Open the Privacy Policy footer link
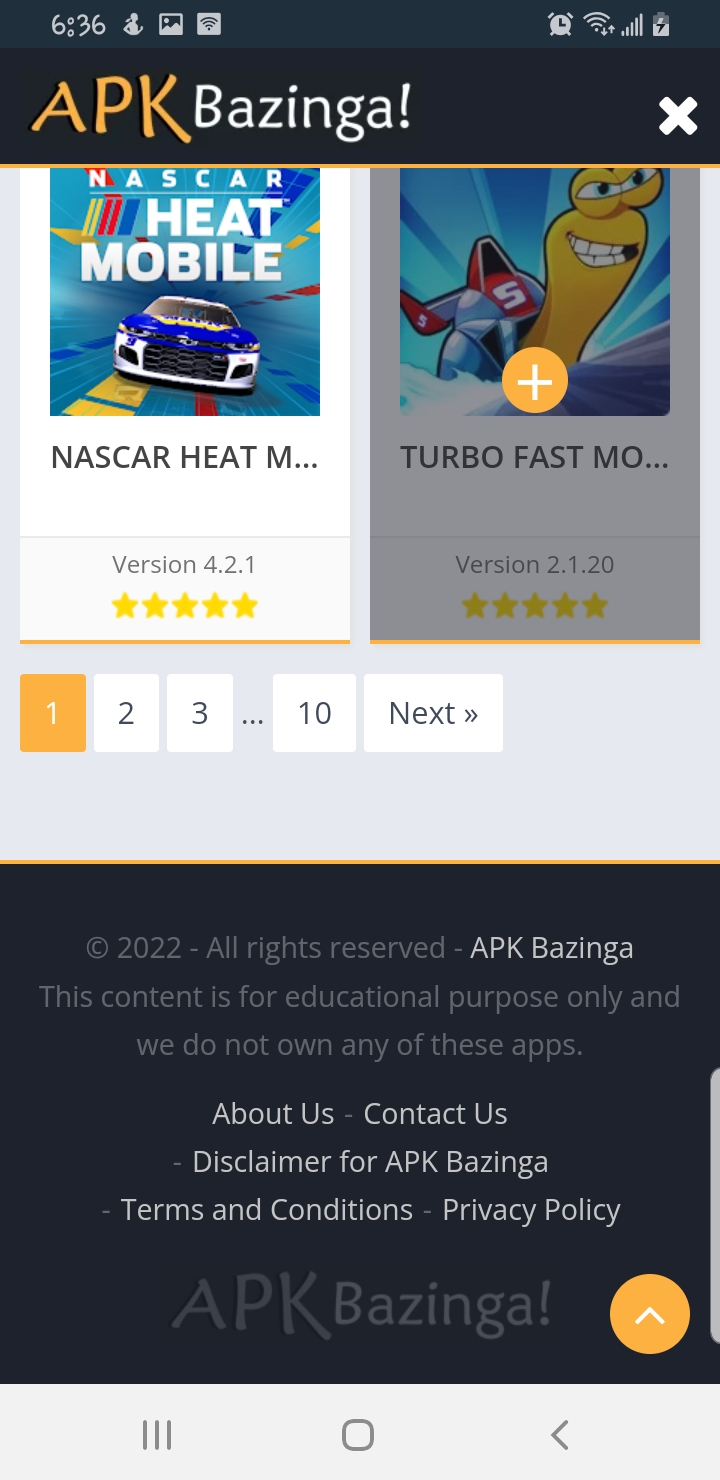Viewport: 720px width, 1480px height. pyautogui.click(x=531, y=1210)
